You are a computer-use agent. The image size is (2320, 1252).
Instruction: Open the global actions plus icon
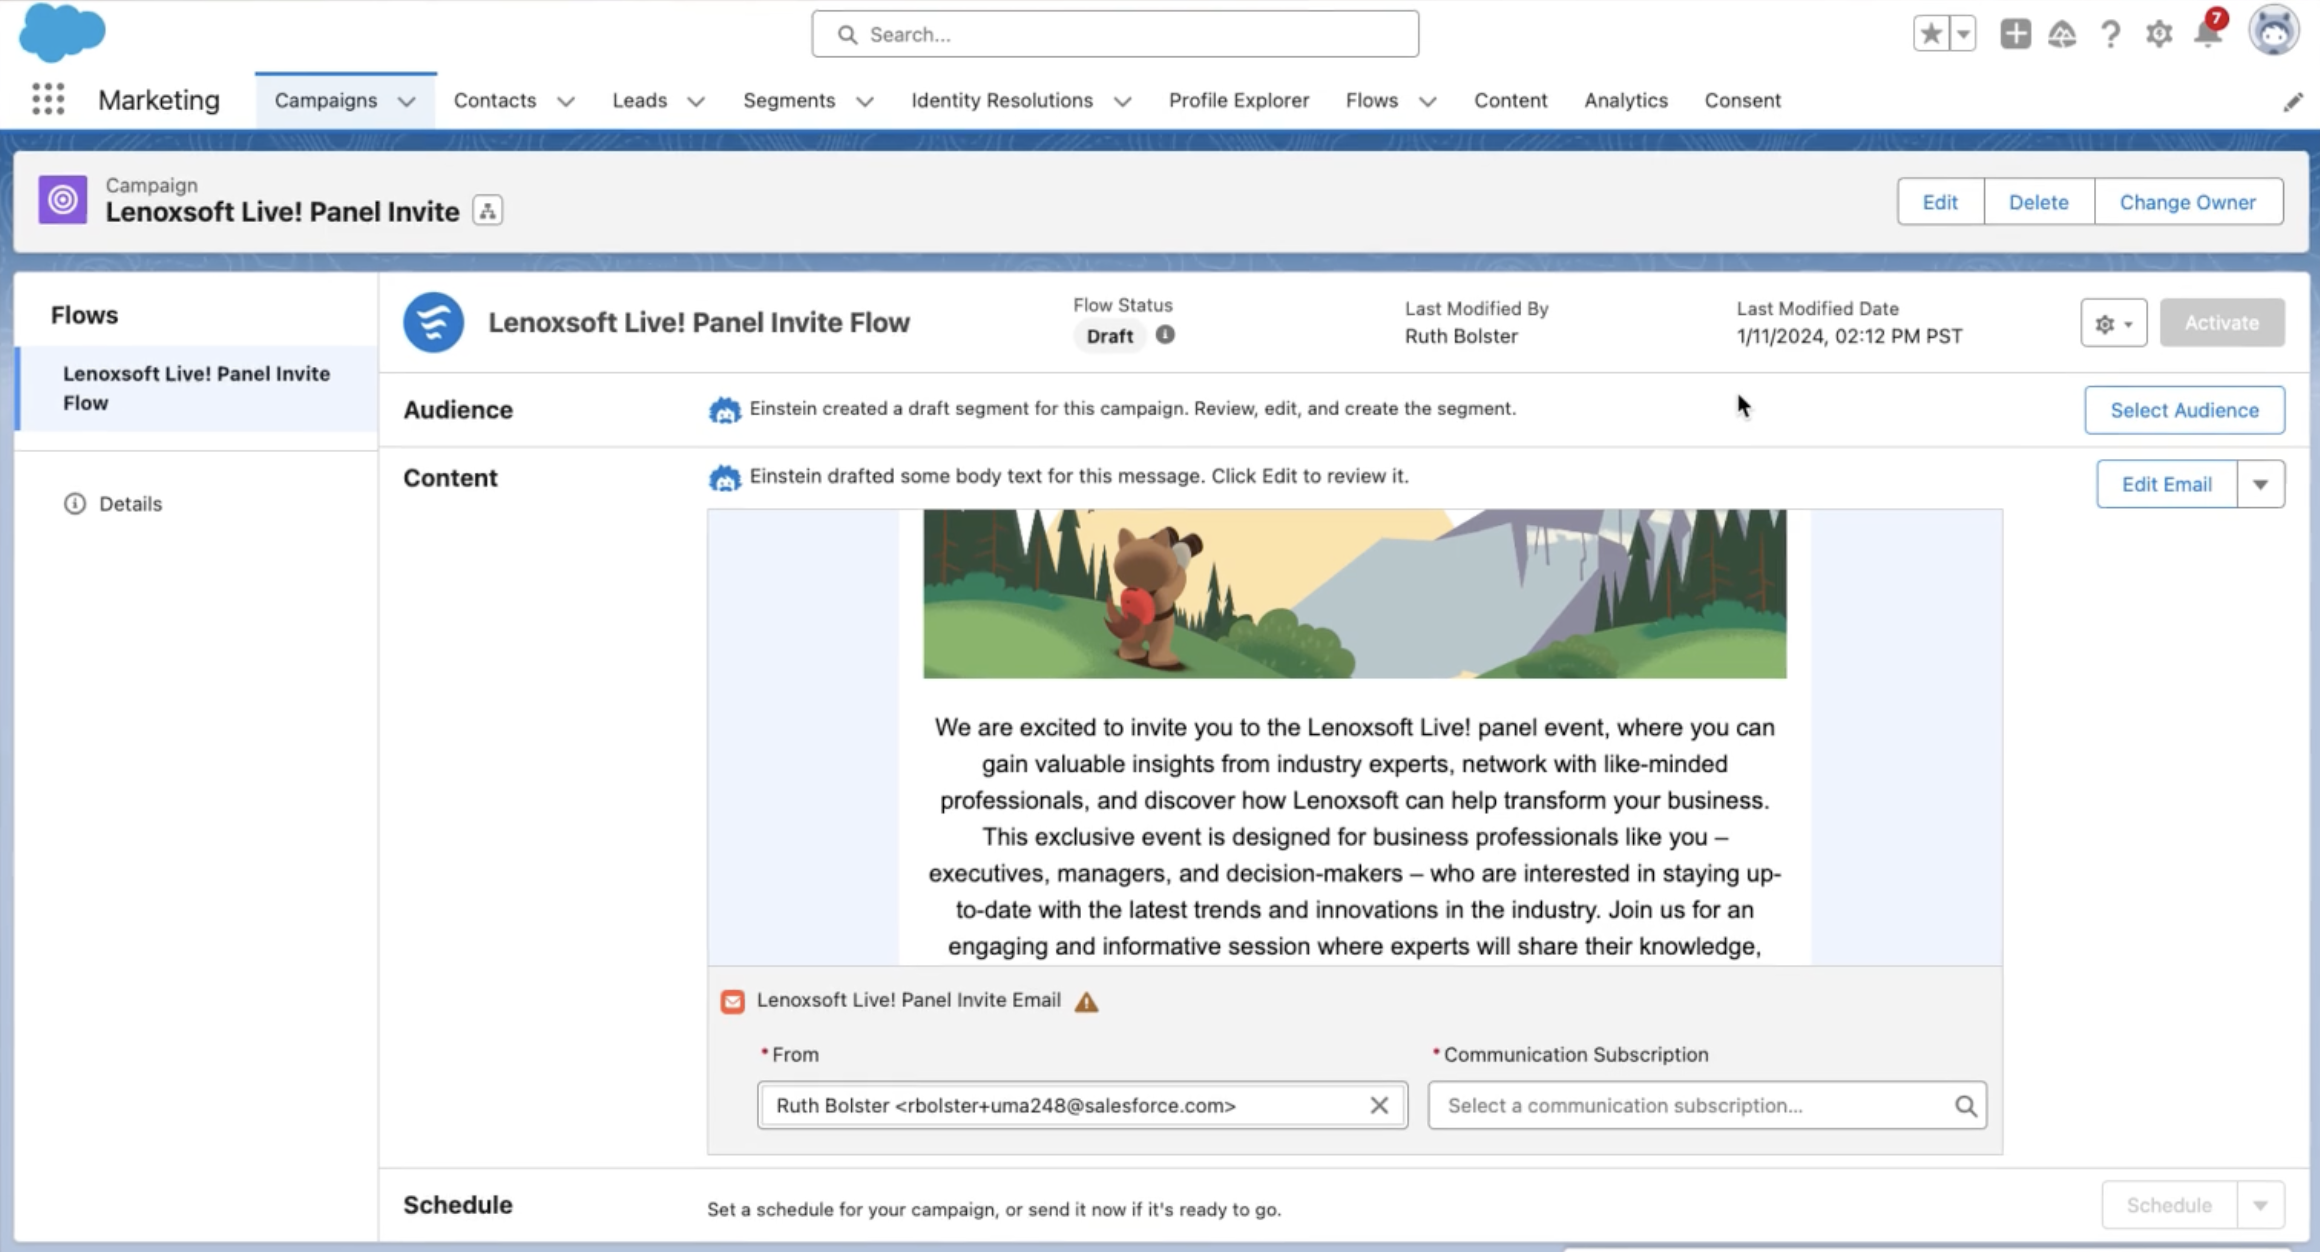pyautogui.click(x=2015, y=34)
